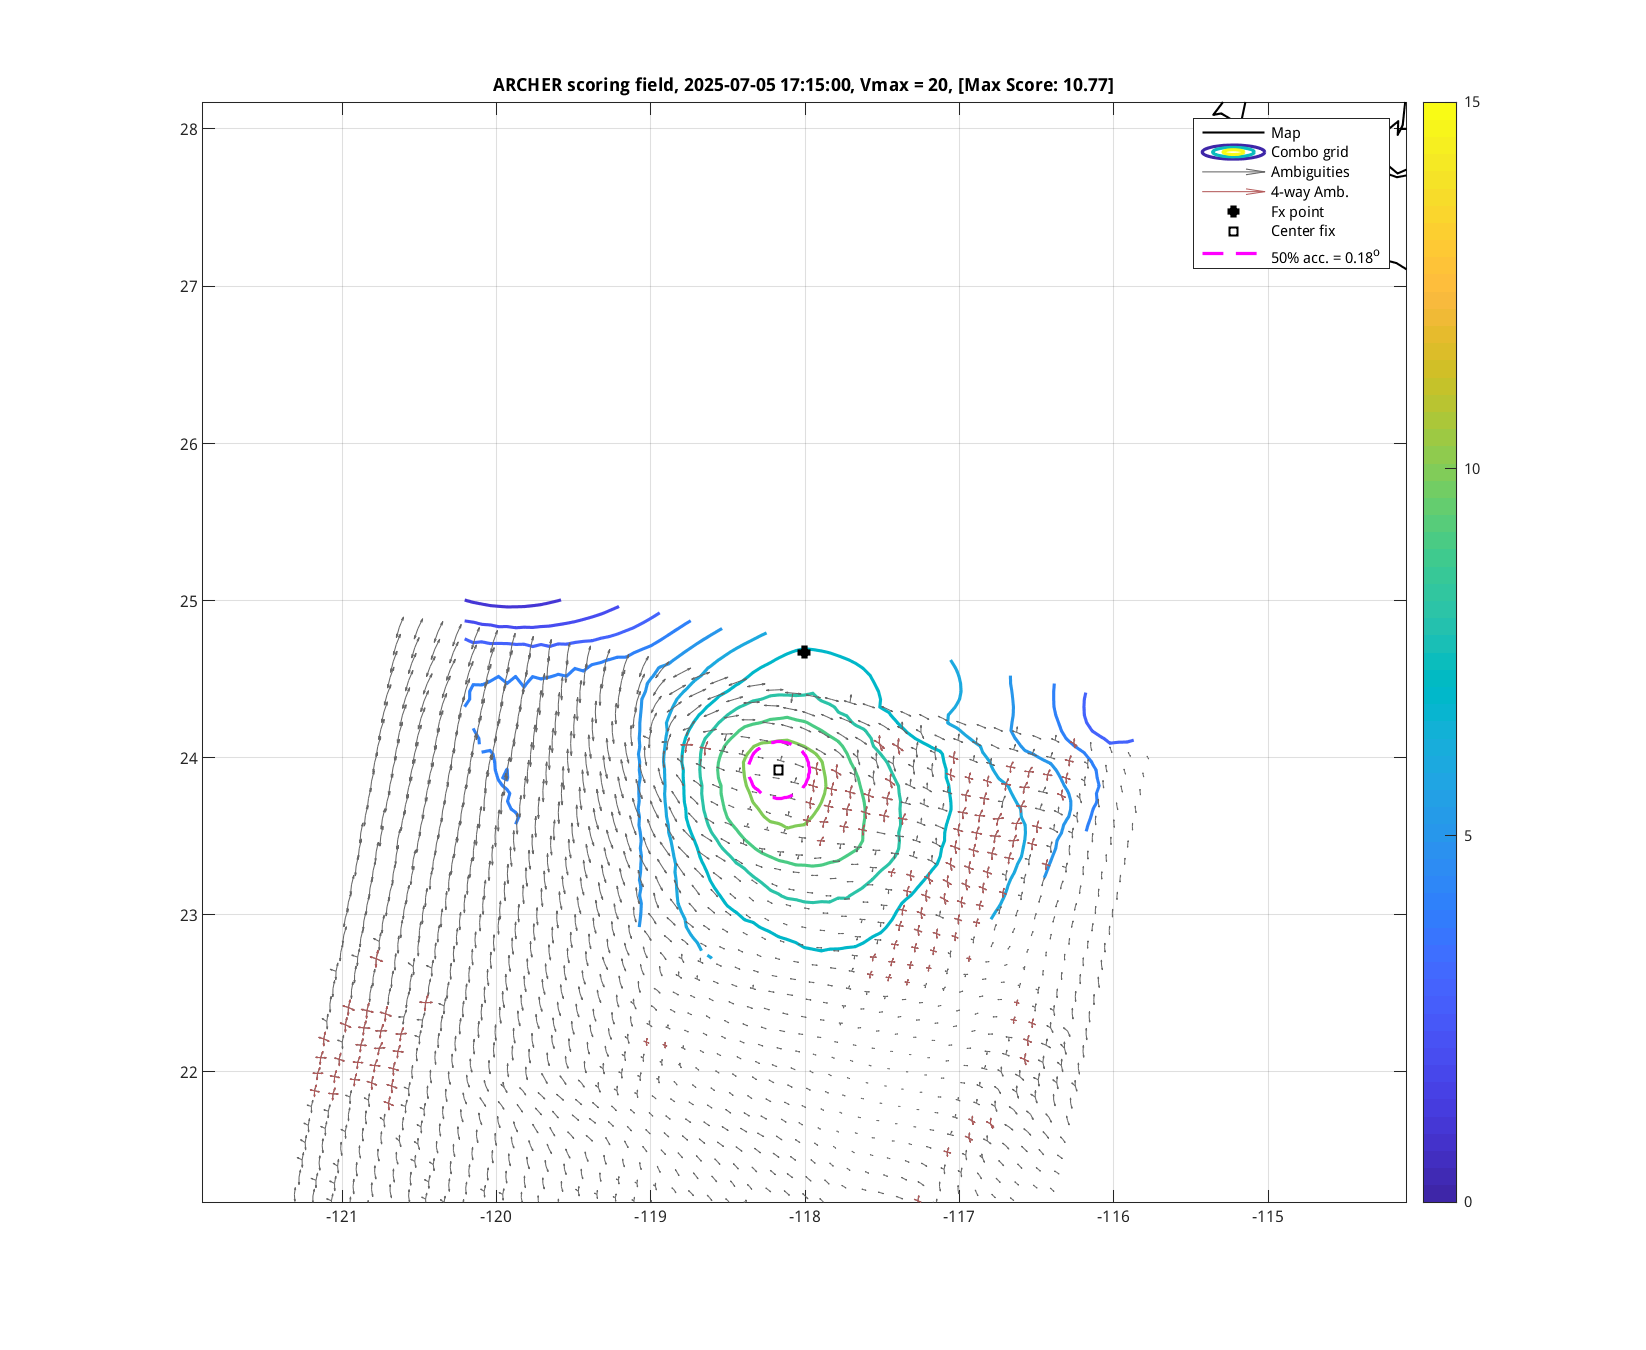
Task: Select the '4-way Amb.' legend label
Action: coord(1310,192)
